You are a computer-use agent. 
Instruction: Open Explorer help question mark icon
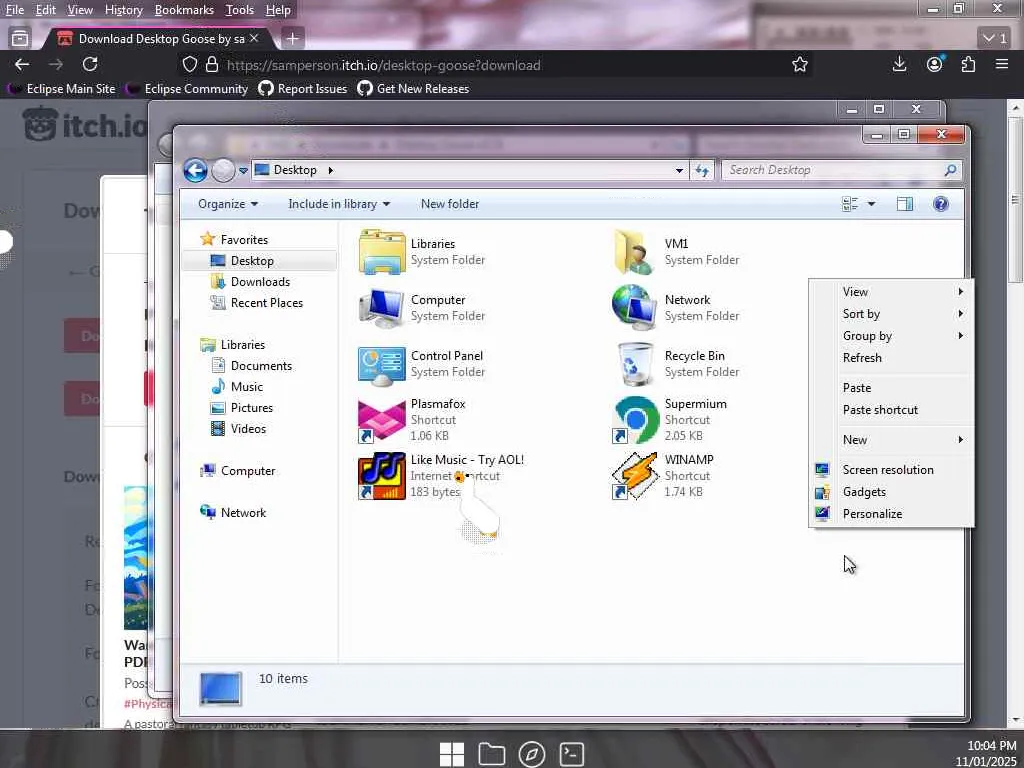point(940,204)
